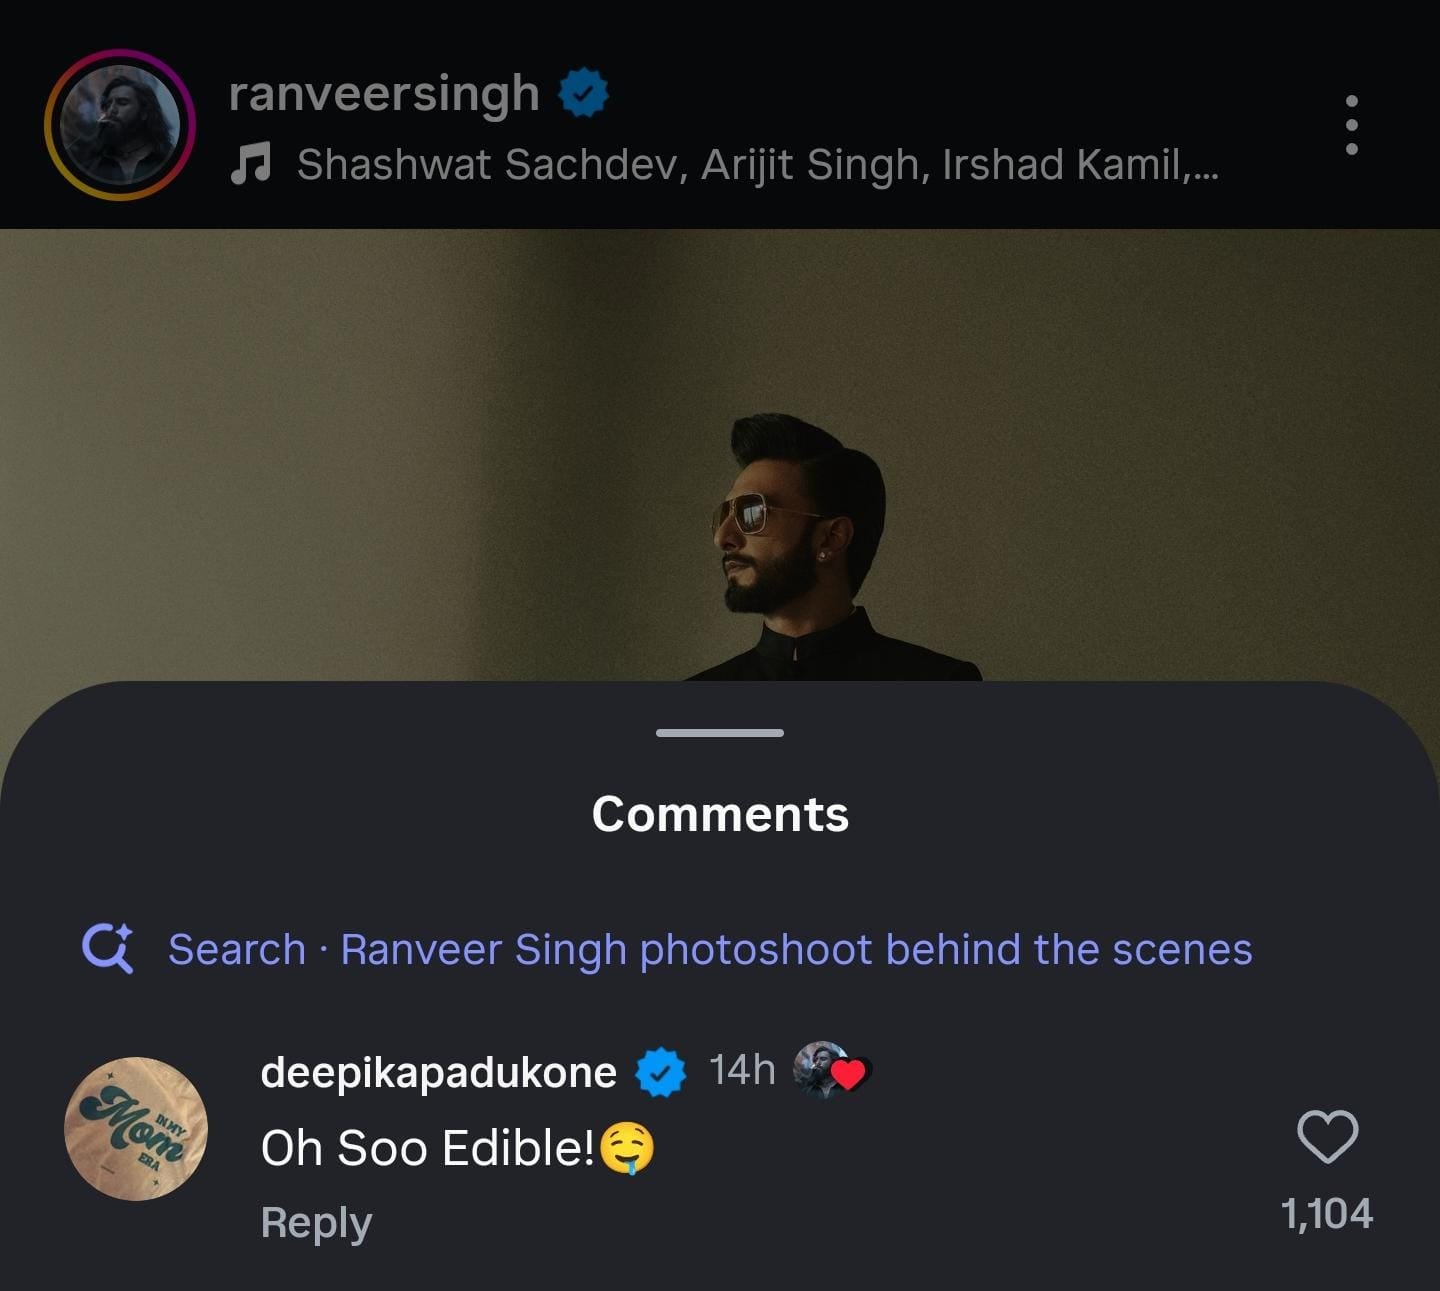Tap the comments sheet drag handle
The image size is (1440, 1291).
click(x=718, y=733)
